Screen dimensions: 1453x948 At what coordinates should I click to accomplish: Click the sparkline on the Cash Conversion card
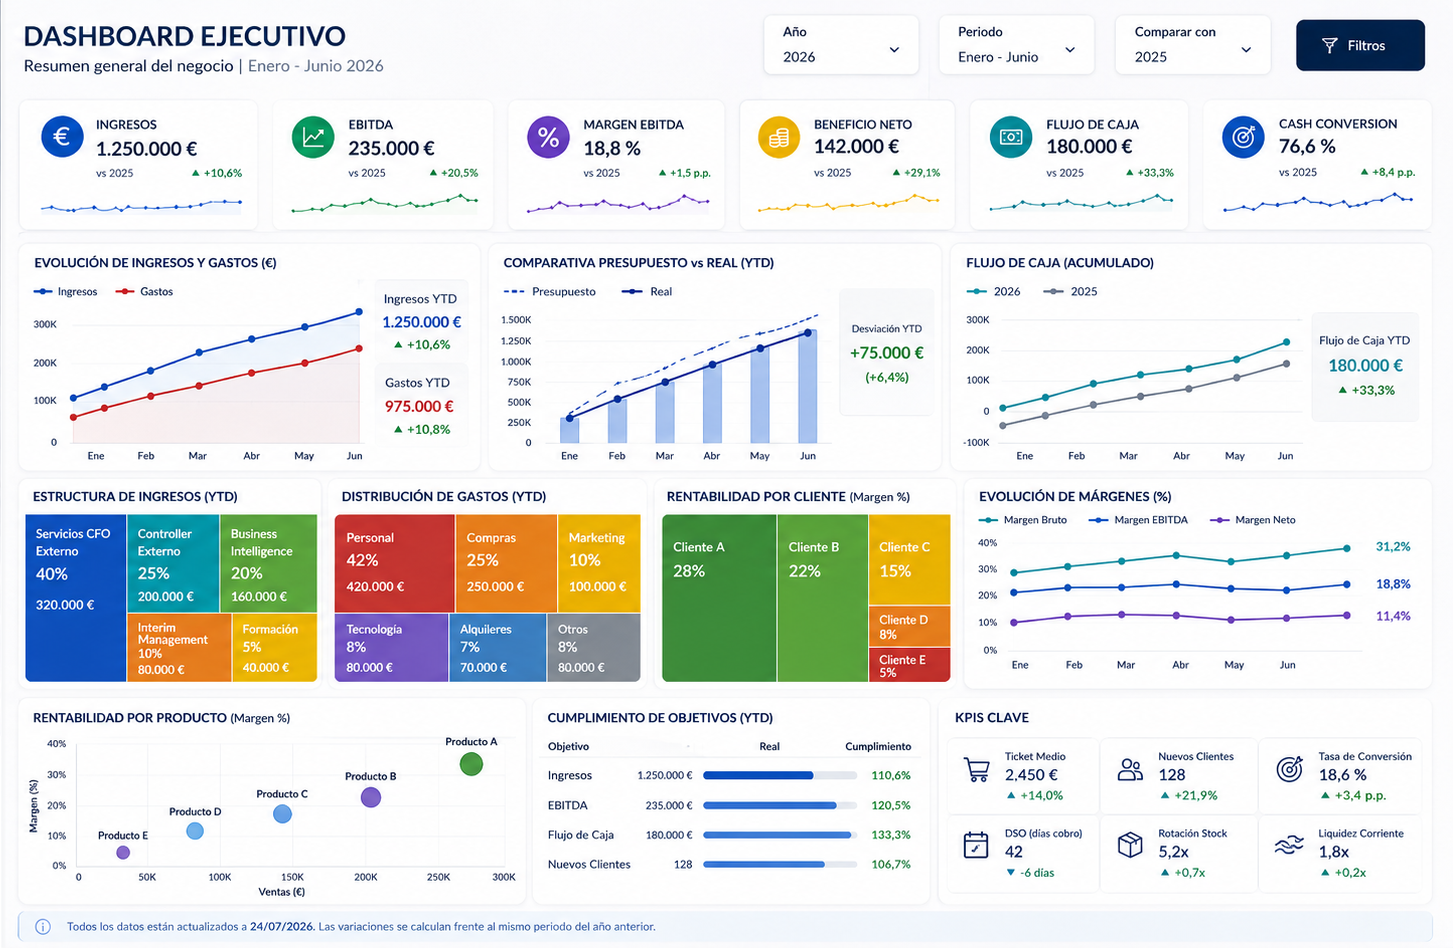coord(1318,202)
